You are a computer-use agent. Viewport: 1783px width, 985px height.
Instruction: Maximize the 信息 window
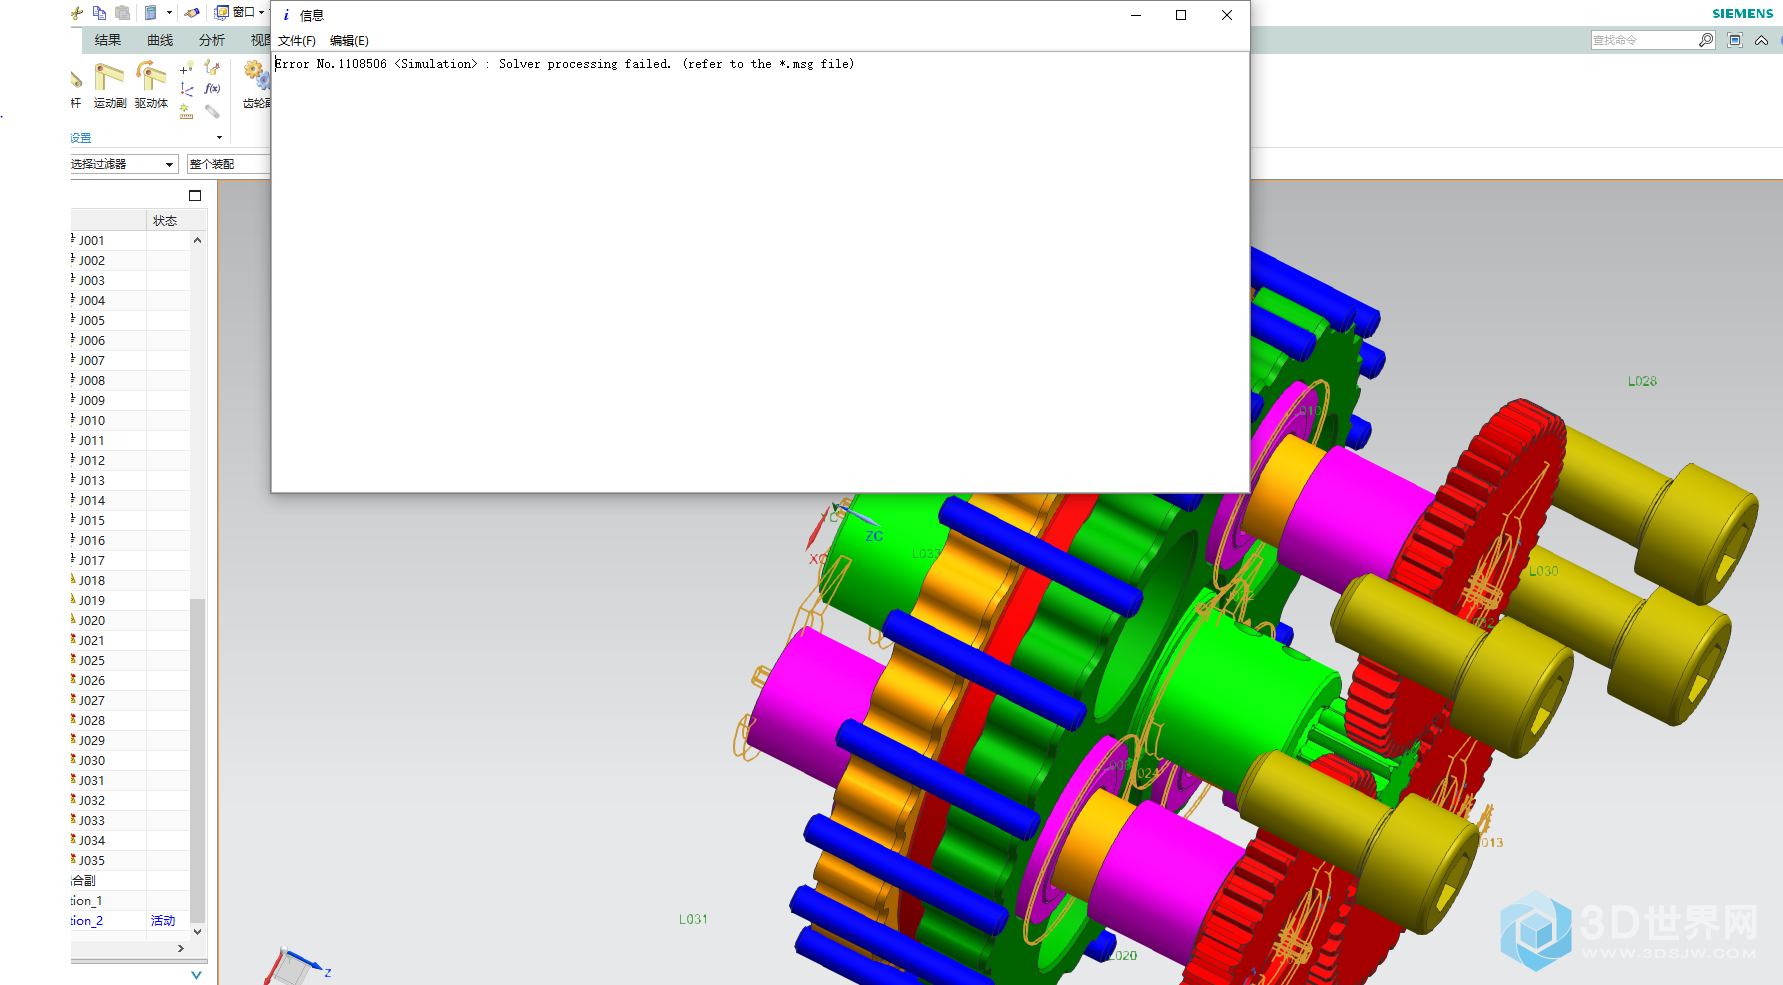[x=1181, y=15]
